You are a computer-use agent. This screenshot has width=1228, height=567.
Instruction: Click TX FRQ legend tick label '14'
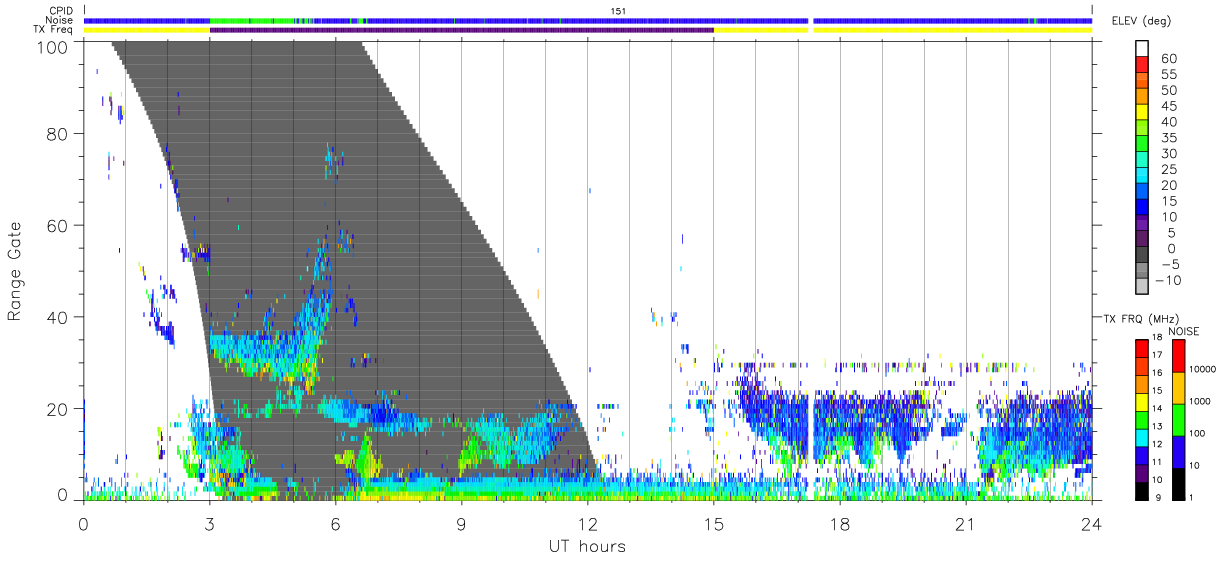[x=1159, y=408]
